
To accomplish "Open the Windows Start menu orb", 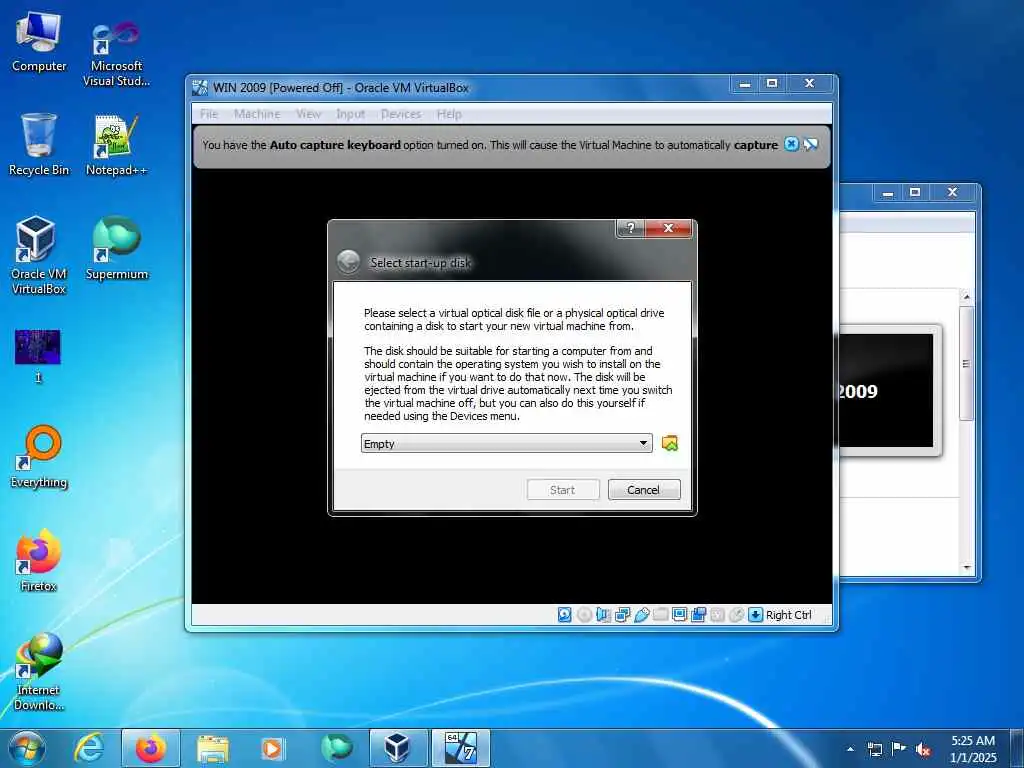I will click(27, 748).
